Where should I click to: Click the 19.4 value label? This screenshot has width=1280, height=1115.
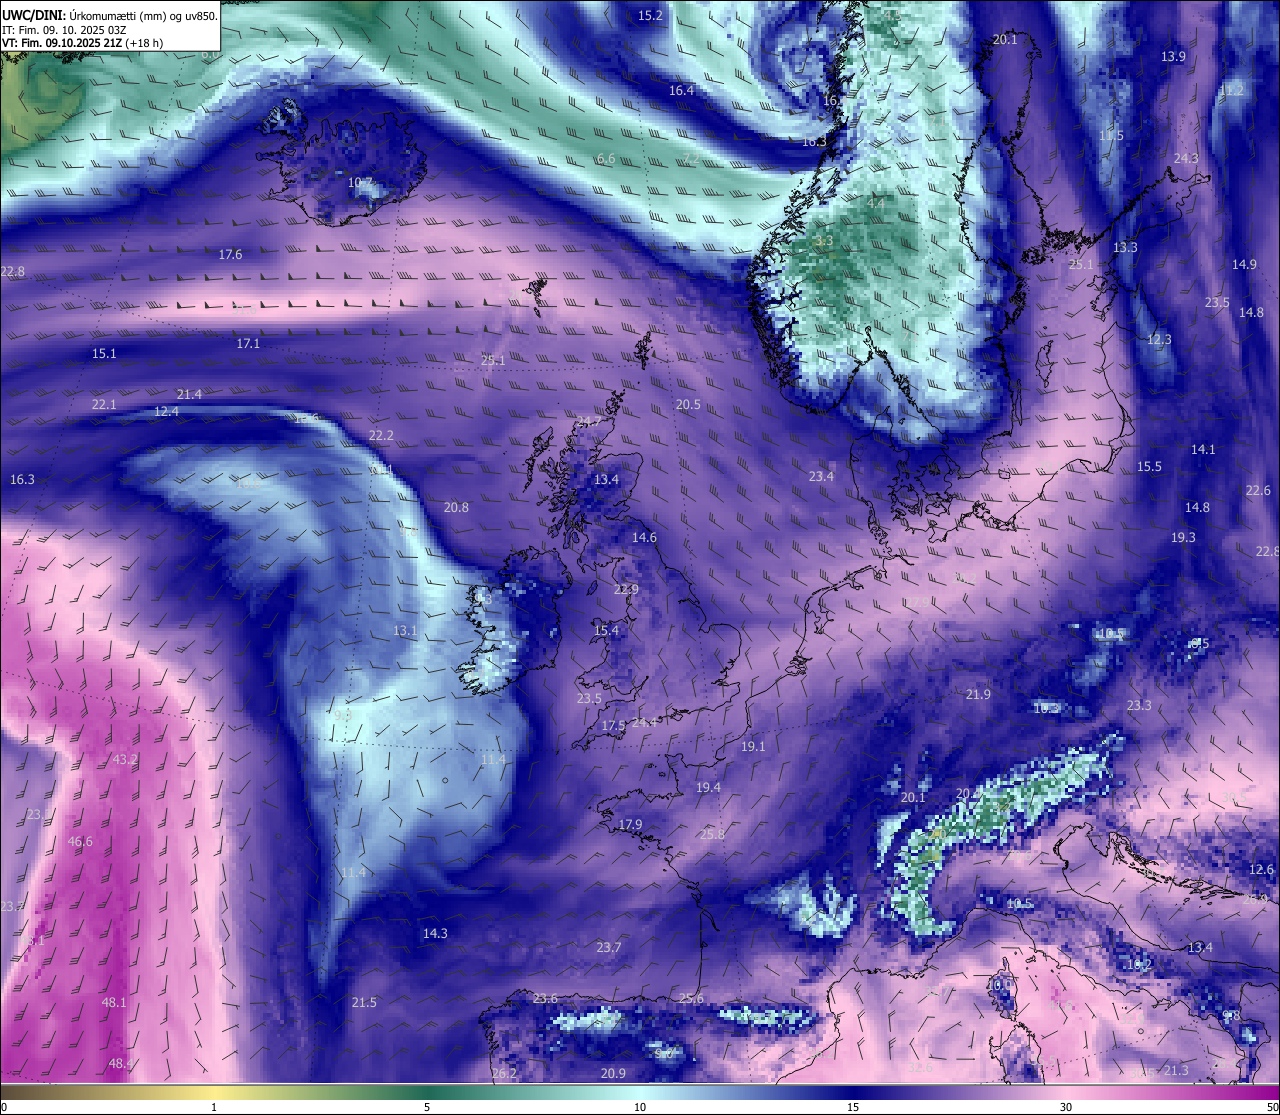tap(708, 787)
